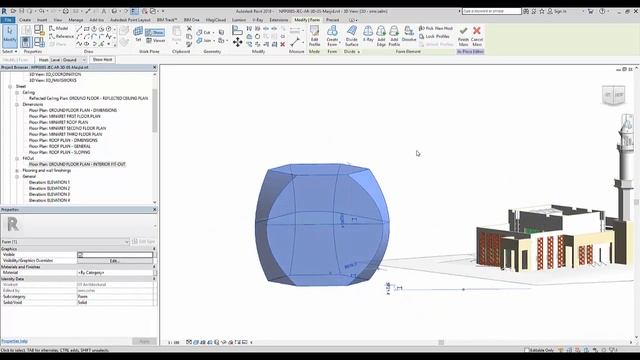Open the Lumion ribbon tab
The image size is (640, 360).
(x=239, y=20)
